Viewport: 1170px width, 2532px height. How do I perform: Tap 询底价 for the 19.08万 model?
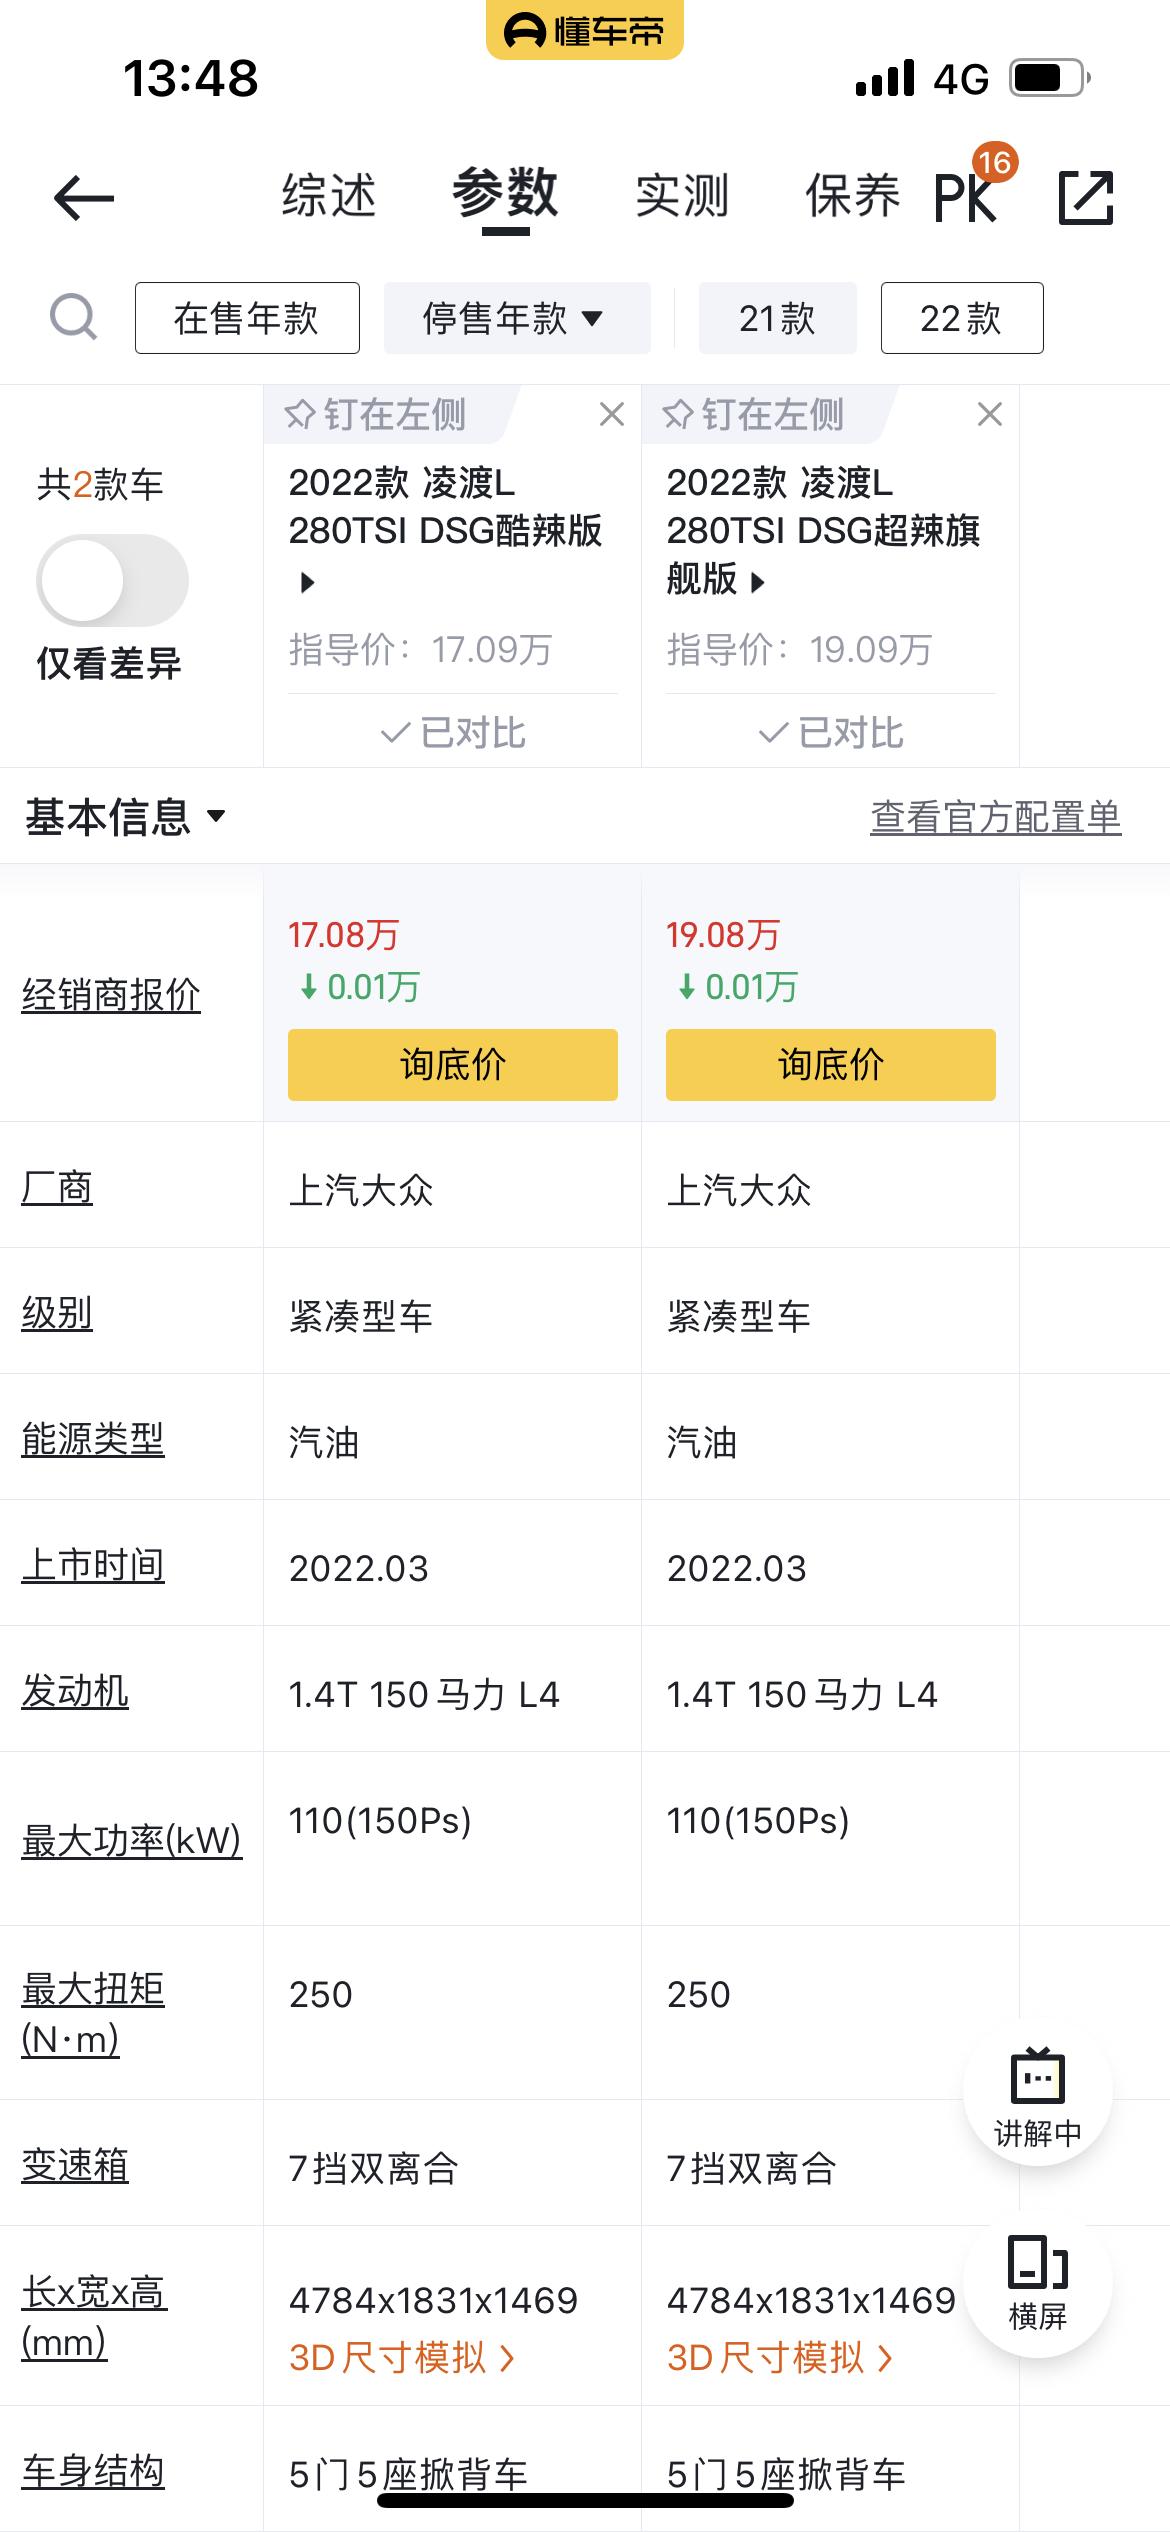pos(831,1065)
